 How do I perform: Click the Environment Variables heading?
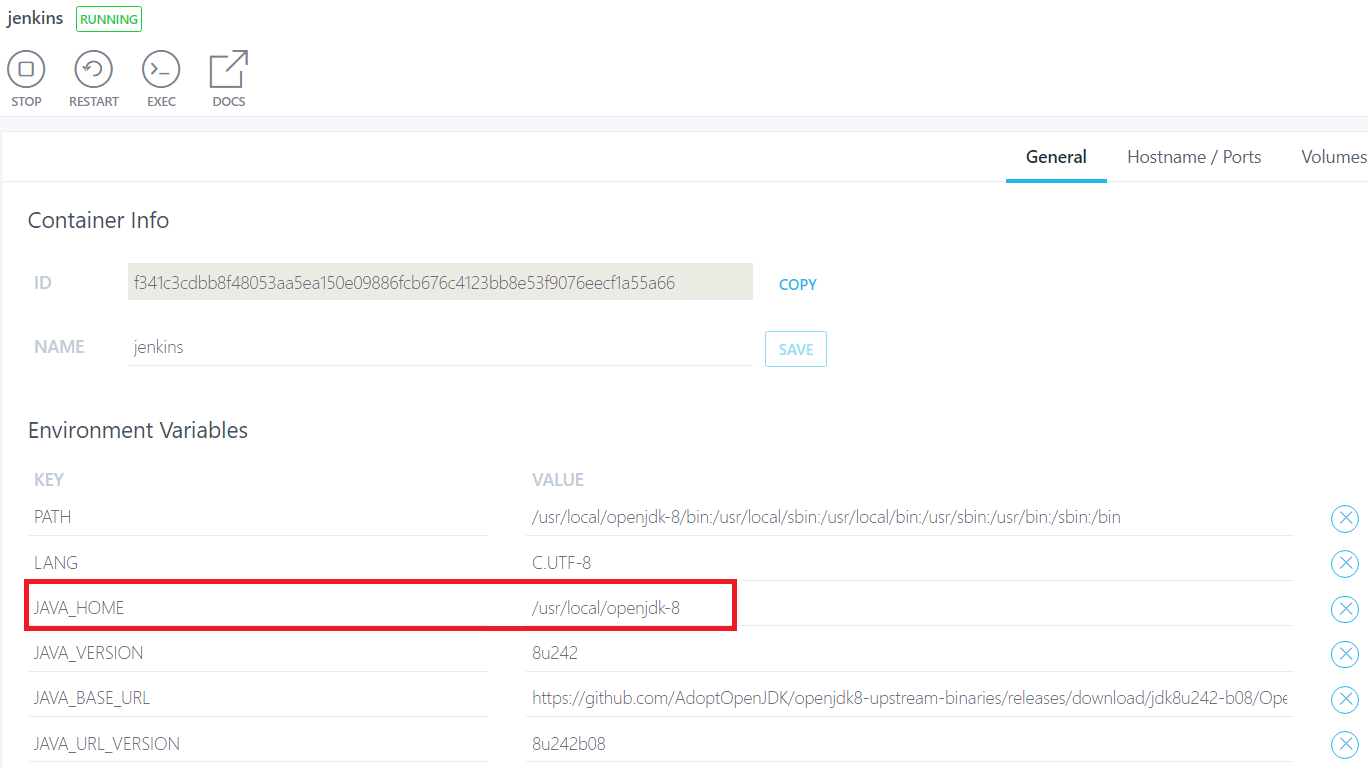(x=138, y=430)
